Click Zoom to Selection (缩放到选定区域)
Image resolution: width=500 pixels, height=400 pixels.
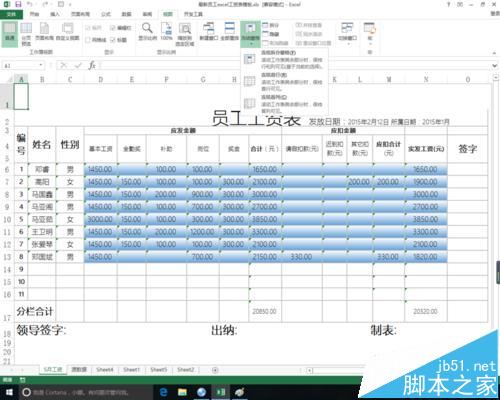pos(185,34)
